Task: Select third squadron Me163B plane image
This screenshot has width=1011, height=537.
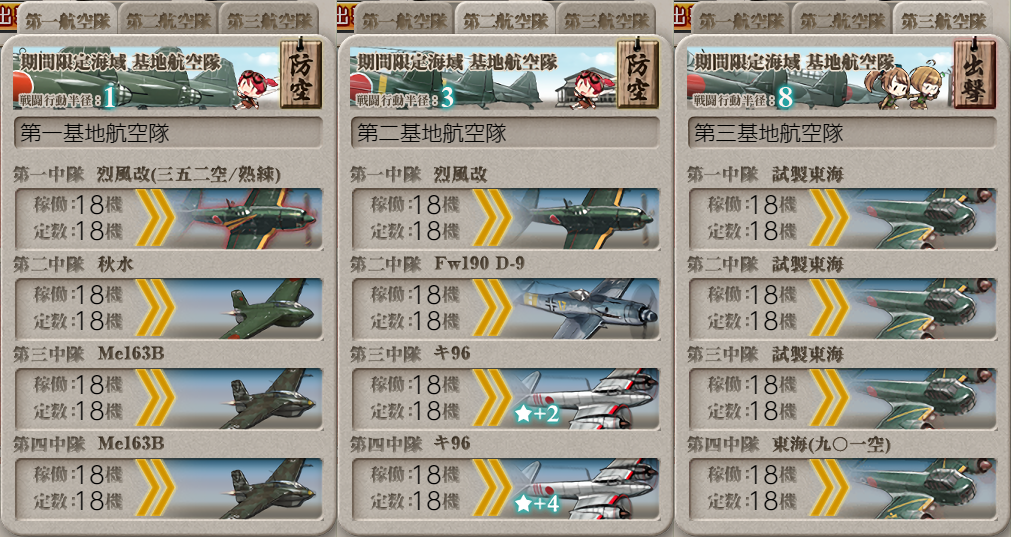Action: [250, 398]
